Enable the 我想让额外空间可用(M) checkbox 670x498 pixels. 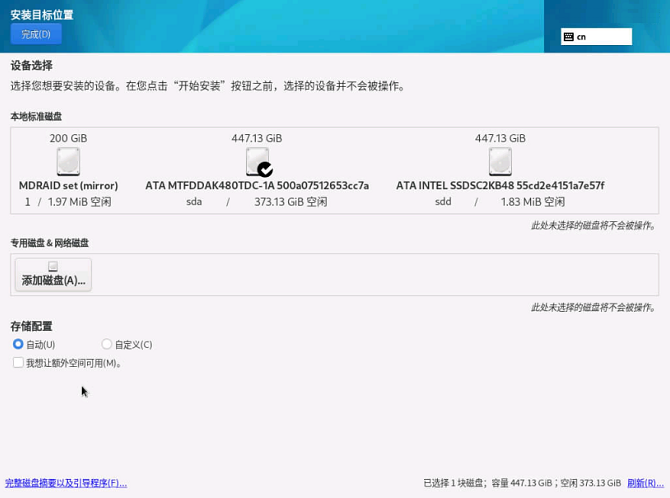(18, 363)
